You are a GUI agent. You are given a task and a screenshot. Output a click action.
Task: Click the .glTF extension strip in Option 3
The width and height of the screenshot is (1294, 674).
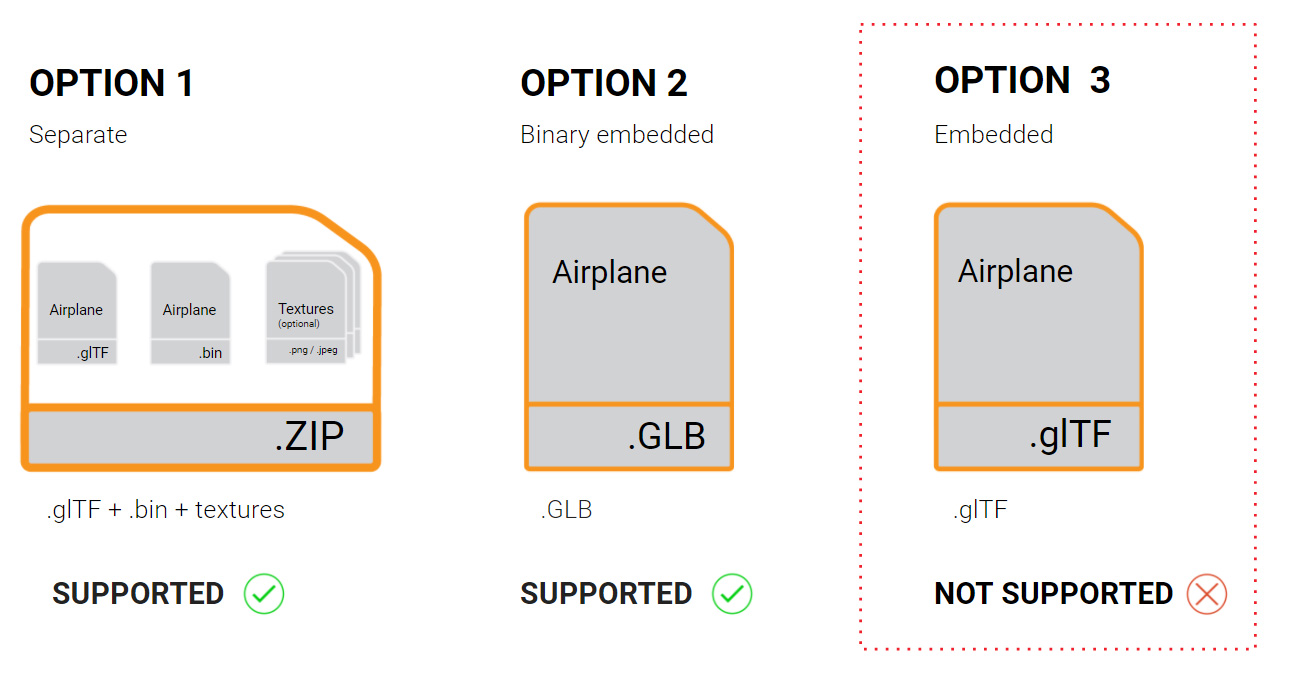click(x=1039, y=437)
